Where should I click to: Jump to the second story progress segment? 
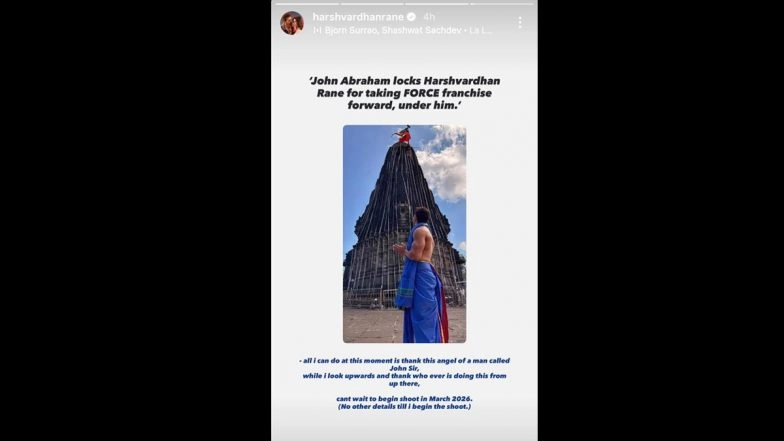(372, 4)
